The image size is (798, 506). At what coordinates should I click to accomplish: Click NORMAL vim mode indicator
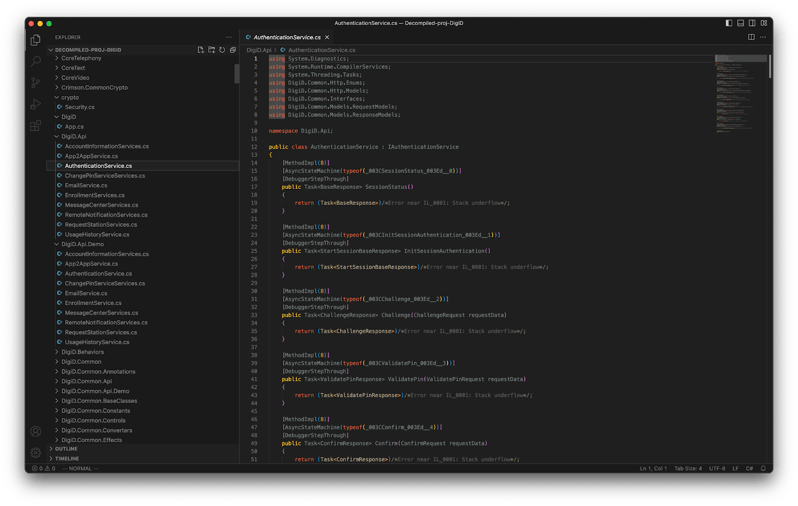(x=80, y=468)
